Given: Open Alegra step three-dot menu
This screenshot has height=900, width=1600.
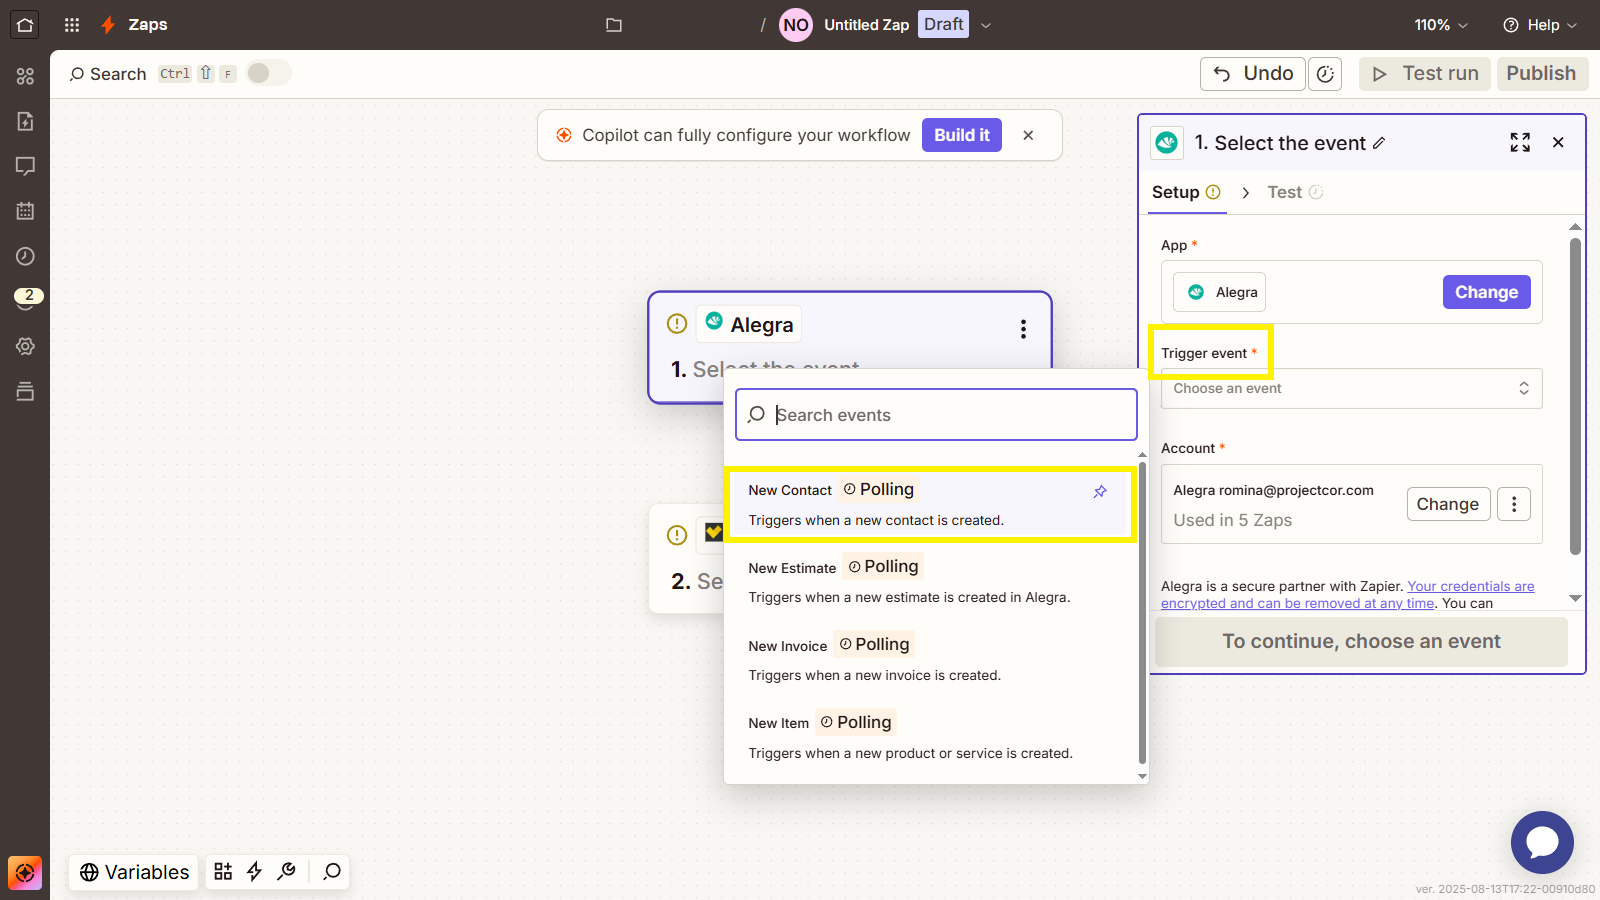Looking at the screenshot, I should click(x=1023, y=329).
